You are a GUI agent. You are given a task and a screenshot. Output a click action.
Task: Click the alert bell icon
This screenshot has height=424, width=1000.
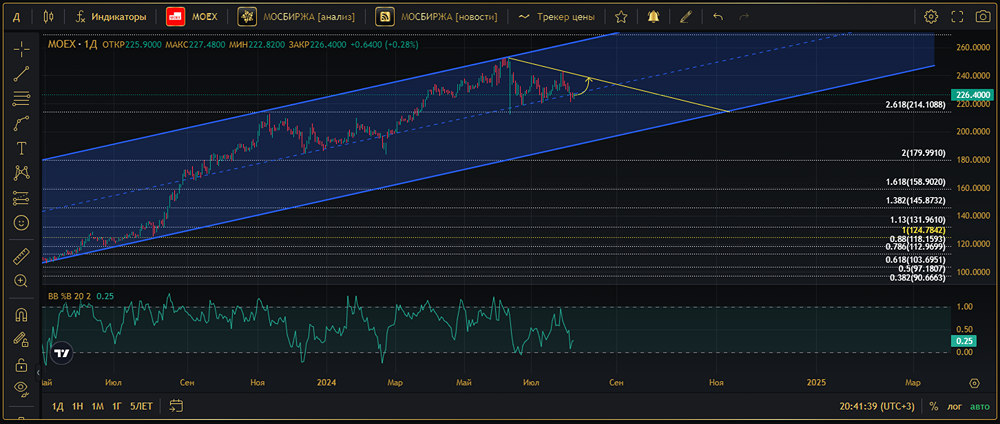click(653, 17)
